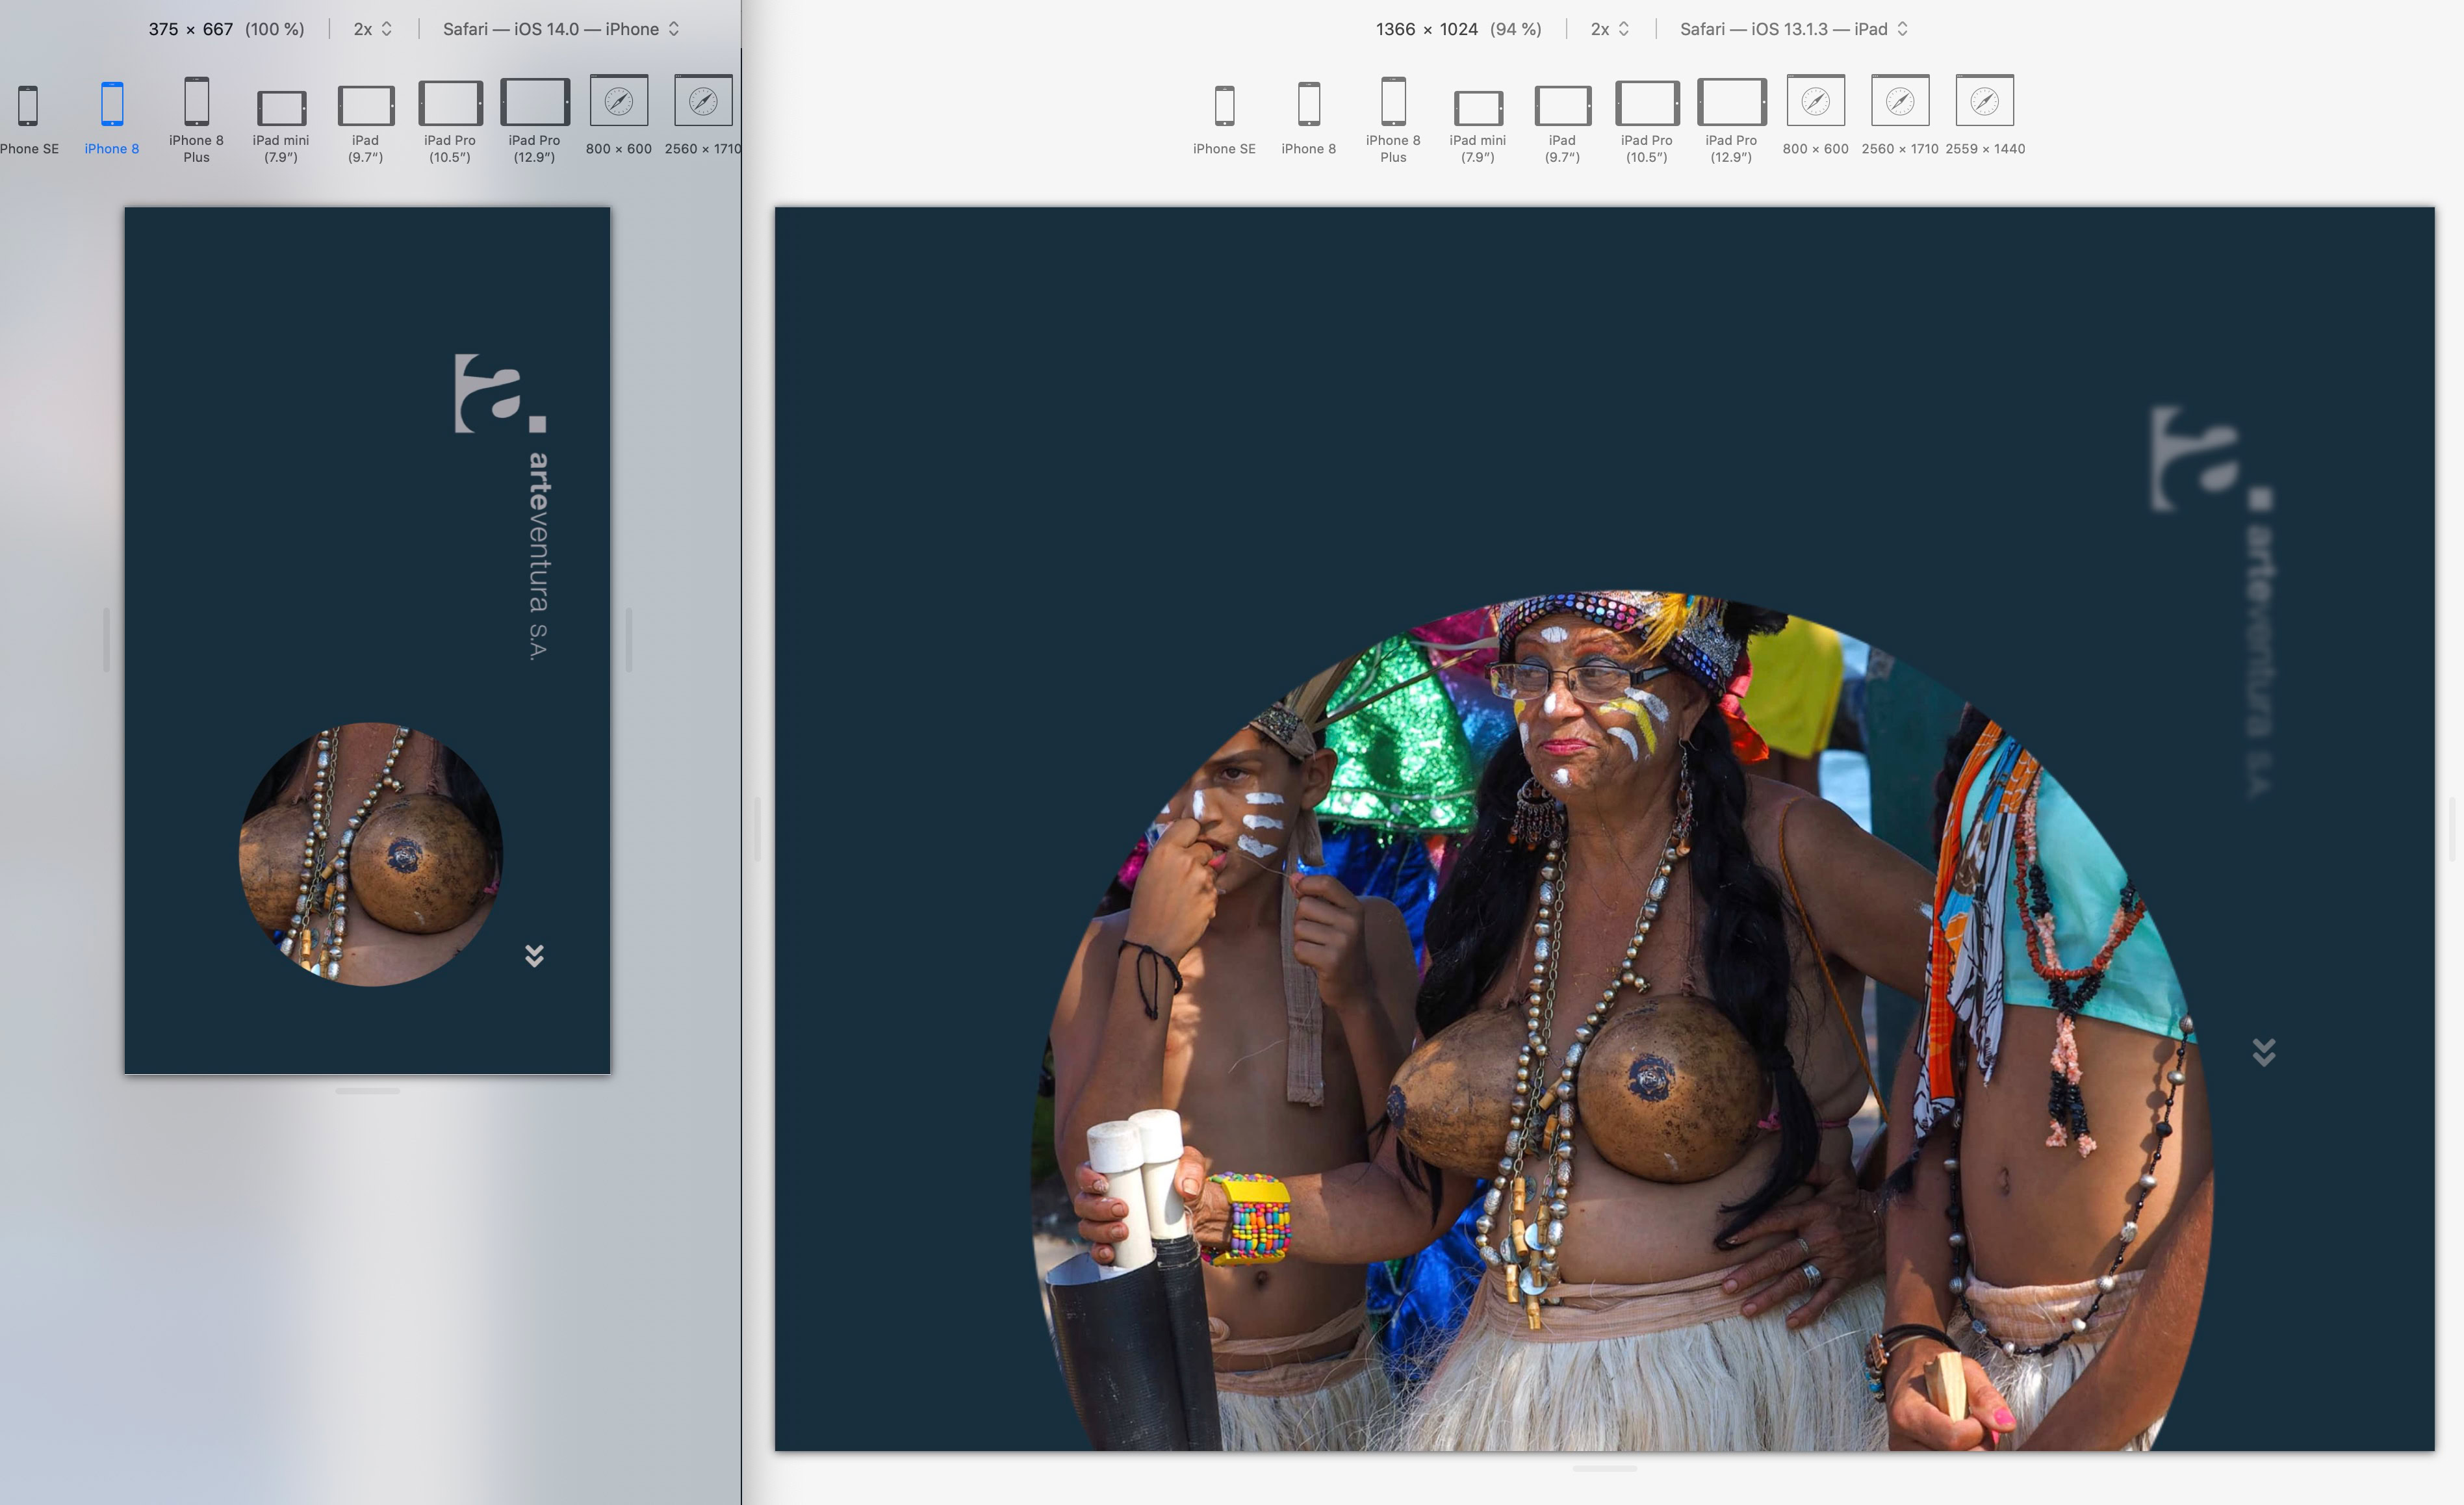The width and height of the screenshot is (2464, 1505).
Task: Click the 1366 × 1024 dimensions label
Action: click(x=1426, y=29)
